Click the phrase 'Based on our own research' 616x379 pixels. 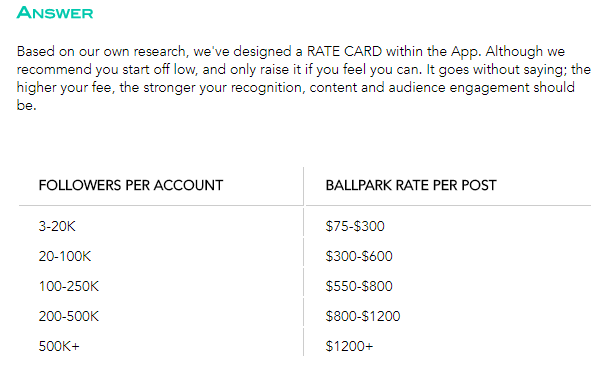click(101, 51)
